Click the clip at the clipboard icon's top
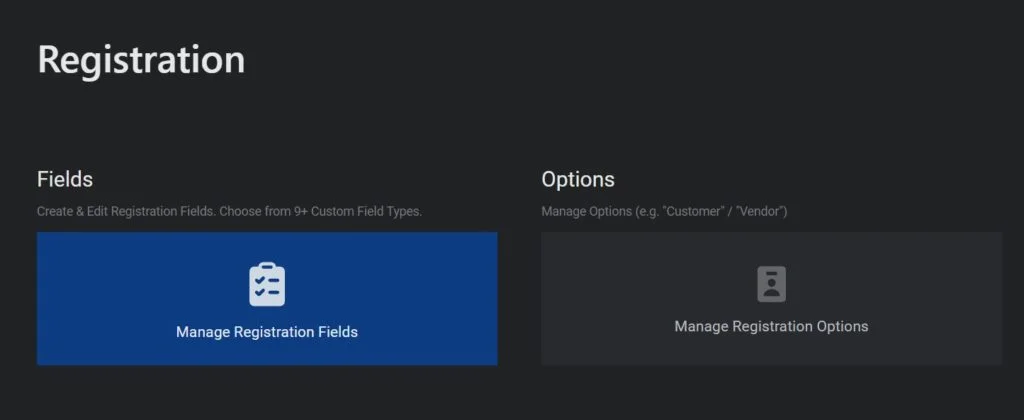 pyautogui.click(x=266, y=266)
